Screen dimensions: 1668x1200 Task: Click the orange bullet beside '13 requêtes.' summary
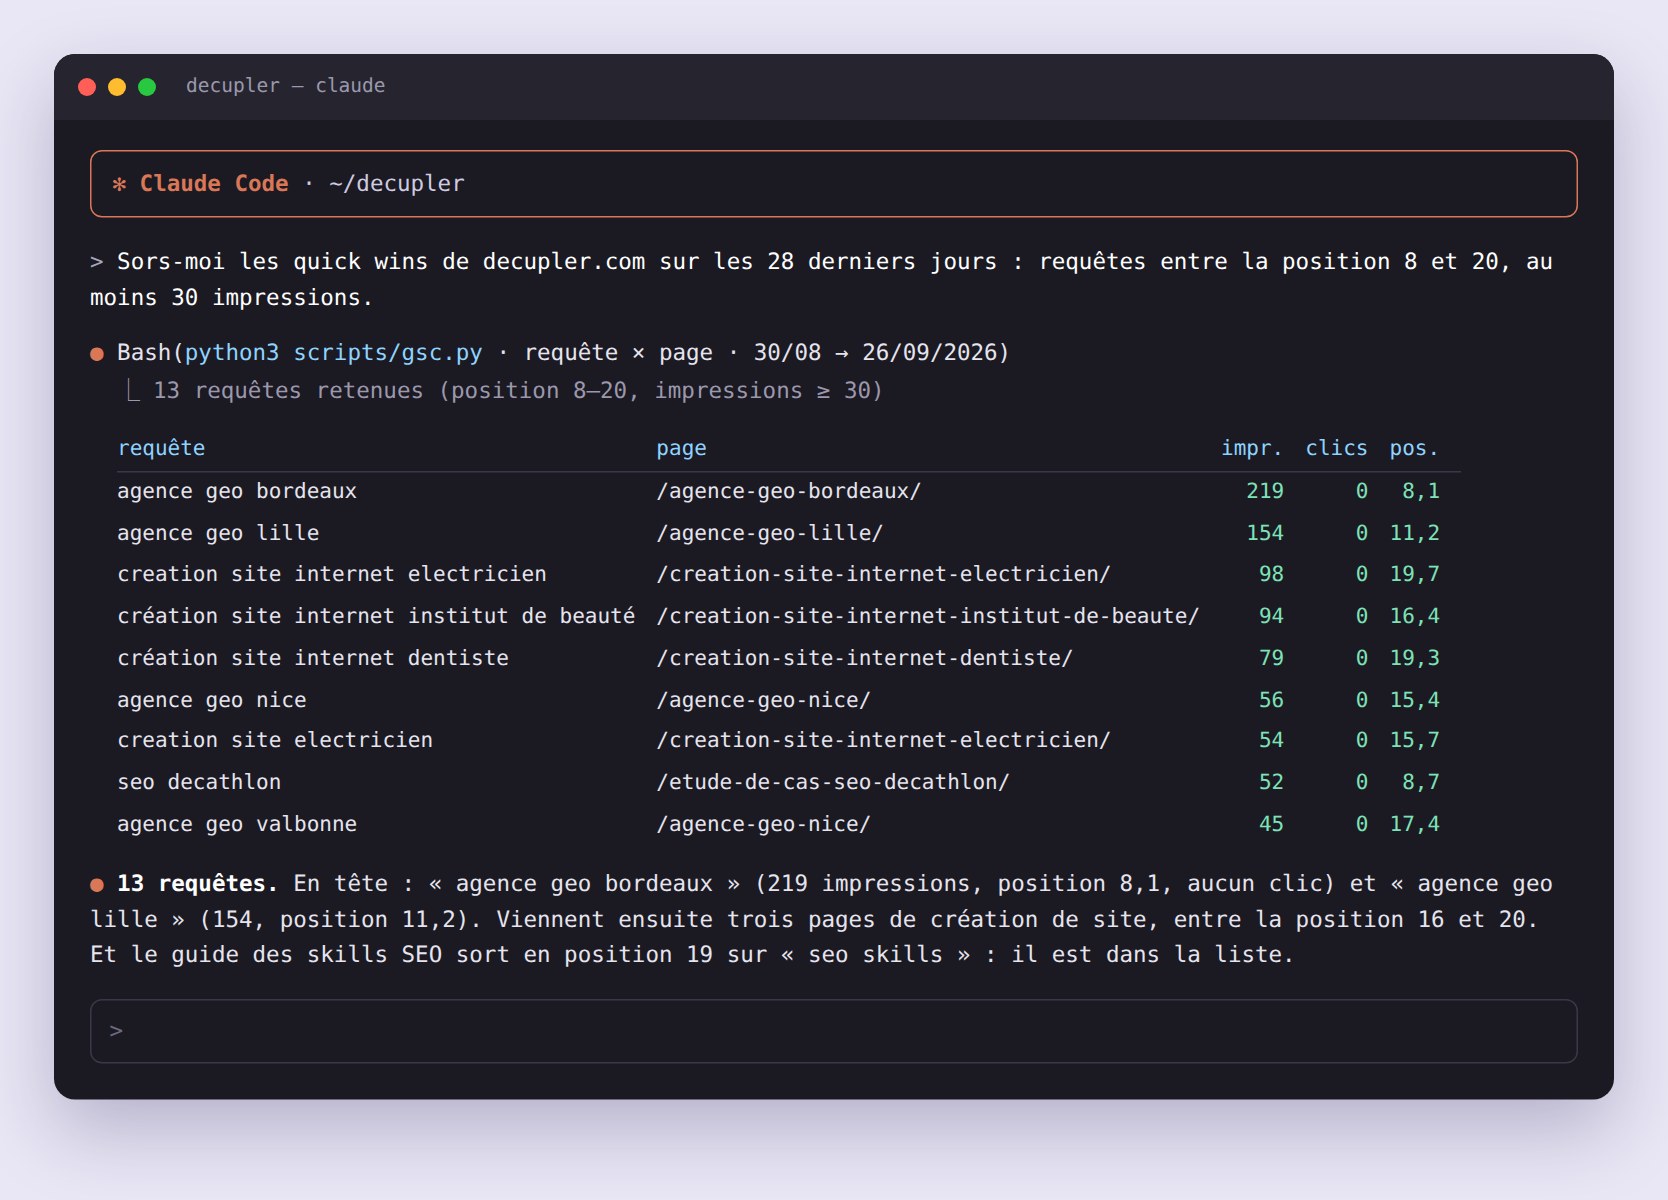97,885
